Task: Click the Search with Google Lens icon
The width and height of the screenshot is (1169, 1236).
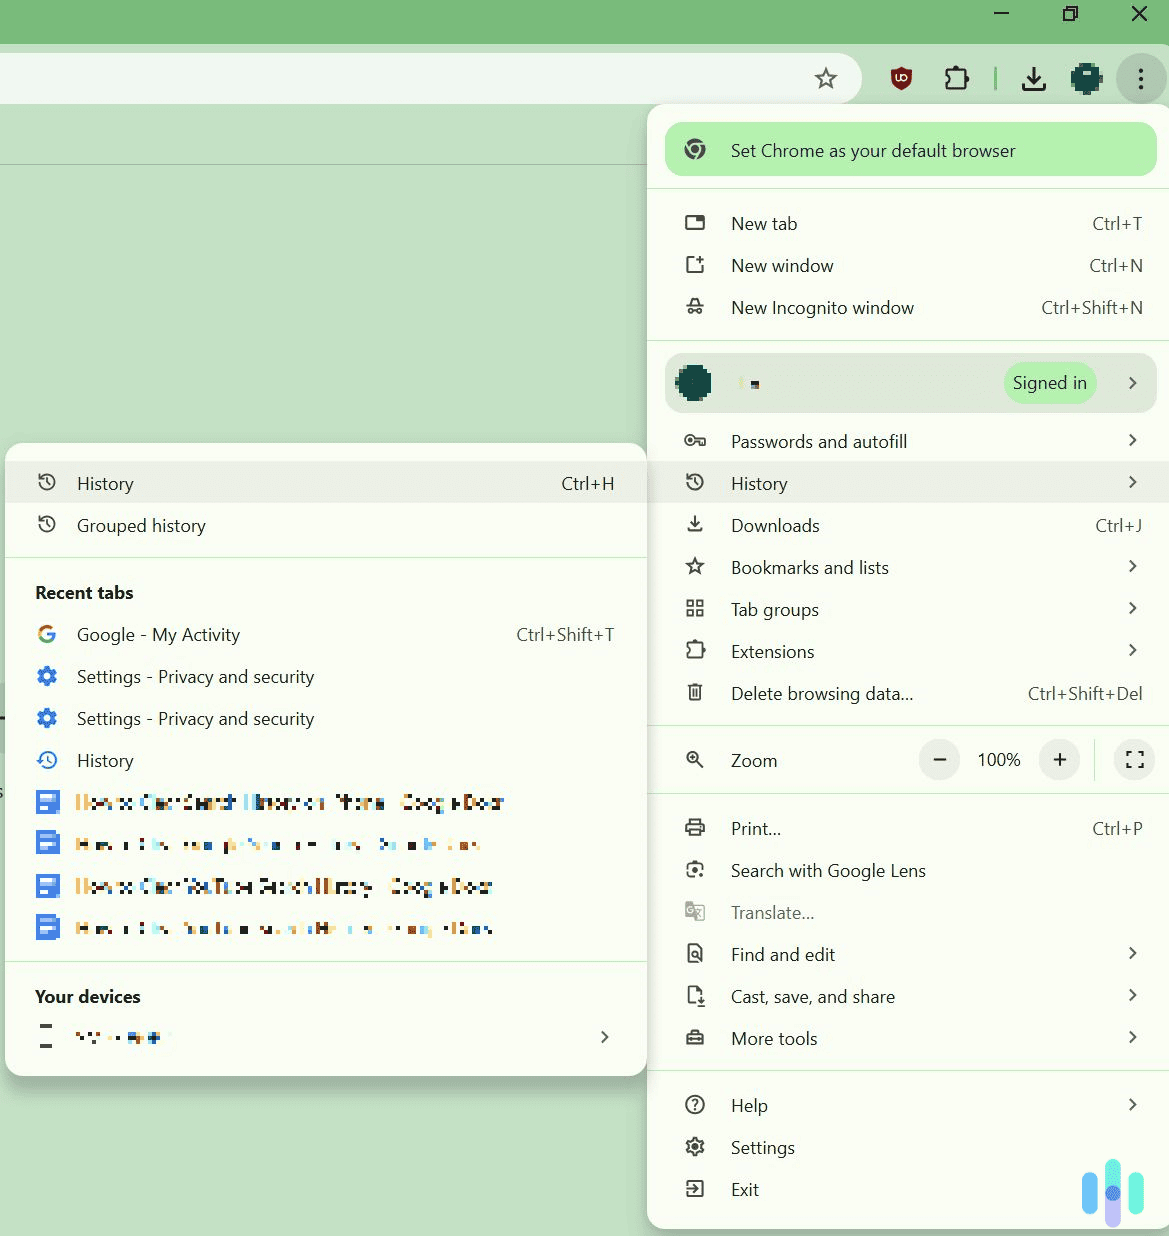Action: point(695,870)
